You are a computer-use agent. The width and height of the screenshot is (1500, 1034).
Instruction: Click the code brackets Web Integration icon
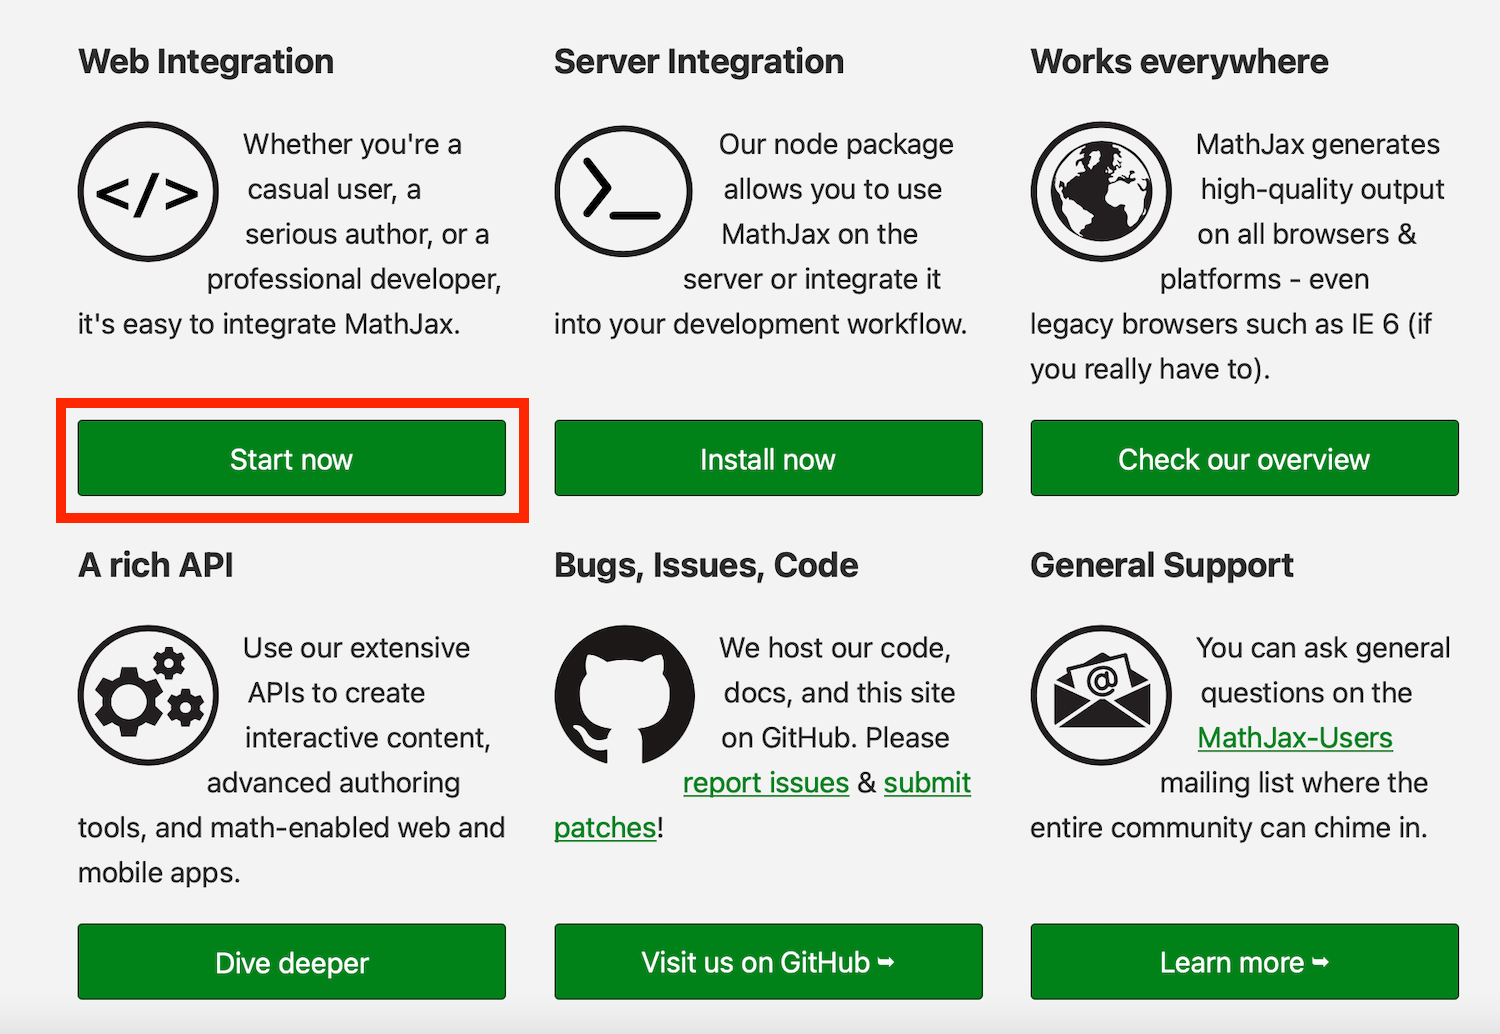tap(148, 192)
